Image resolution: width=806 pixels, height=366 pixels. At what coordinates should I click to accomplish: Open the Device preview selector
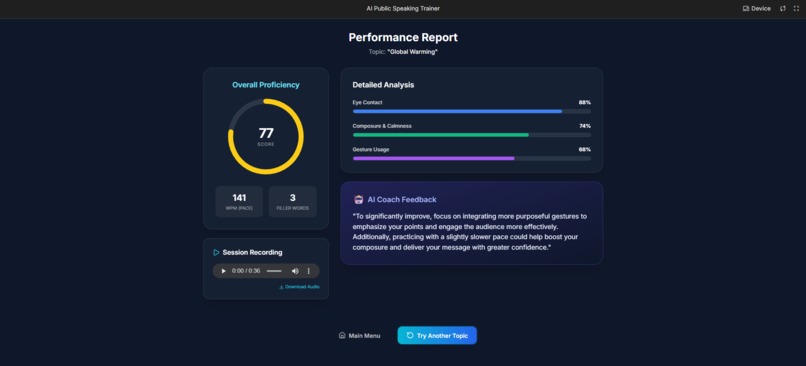757,9
